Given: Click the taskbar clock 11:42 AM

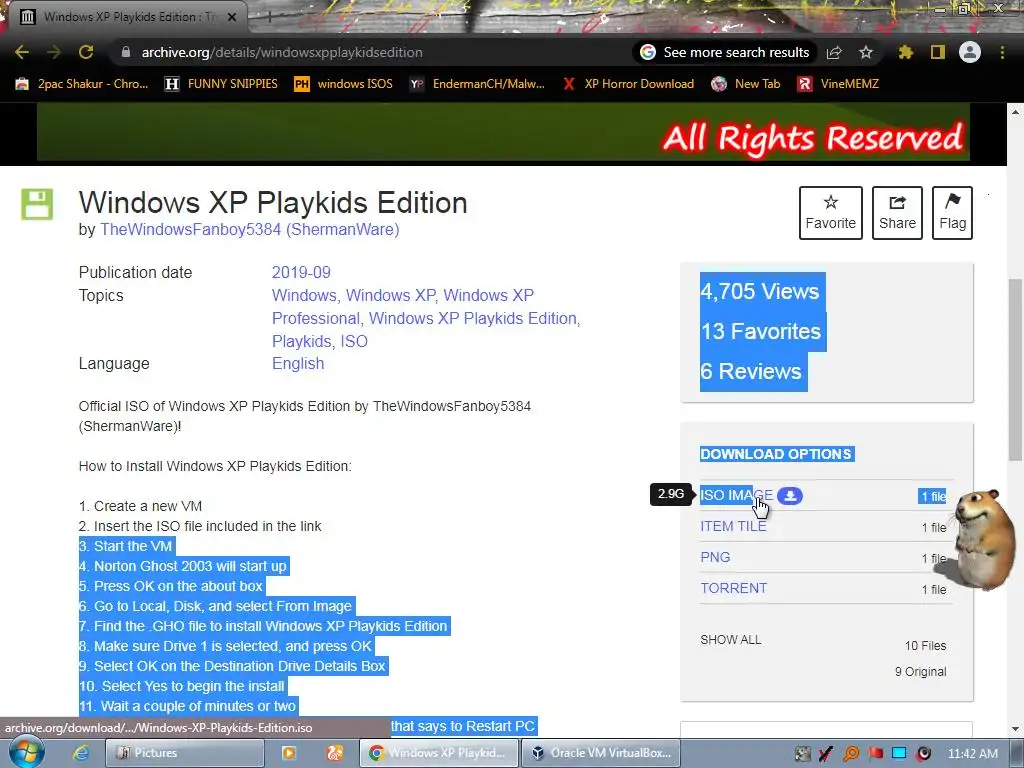Looking at the screenshot, I should [x=972, y=754].
